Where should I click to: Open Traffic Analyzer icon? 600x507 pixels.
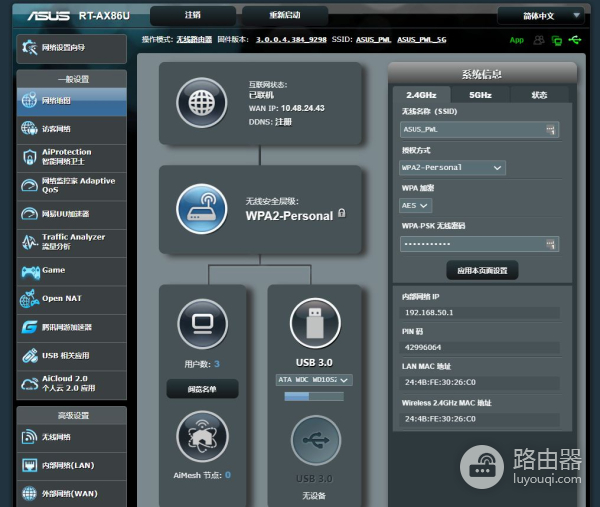tap(29, 242)
